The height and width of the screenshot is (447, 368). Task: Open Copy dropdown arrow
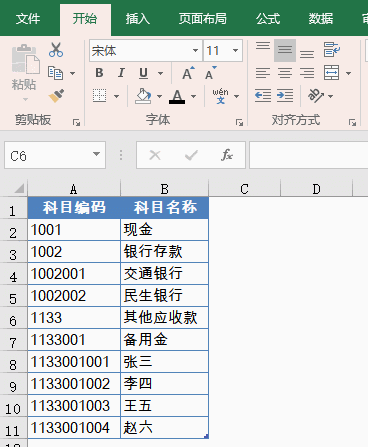[72, 73]
